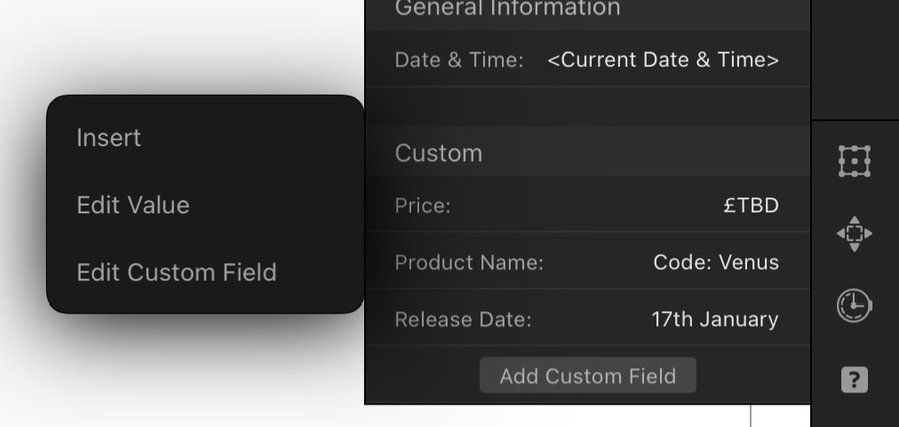Screen dimensions: 899x427
Task: Open the Navigator panel icon
Action: pyautogui.click(x=854, y=234)
